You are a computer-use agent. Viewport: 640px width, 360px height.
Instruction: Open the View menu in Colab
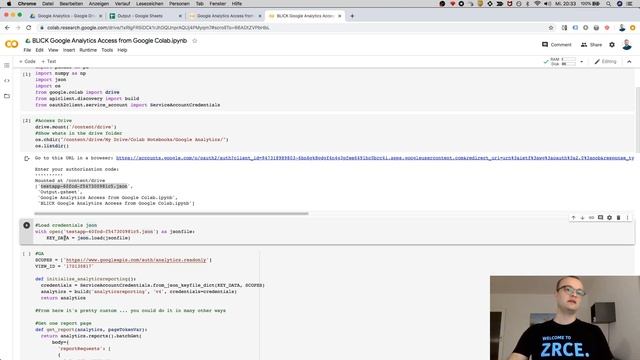pyautogui.click(x=53, y=50)
